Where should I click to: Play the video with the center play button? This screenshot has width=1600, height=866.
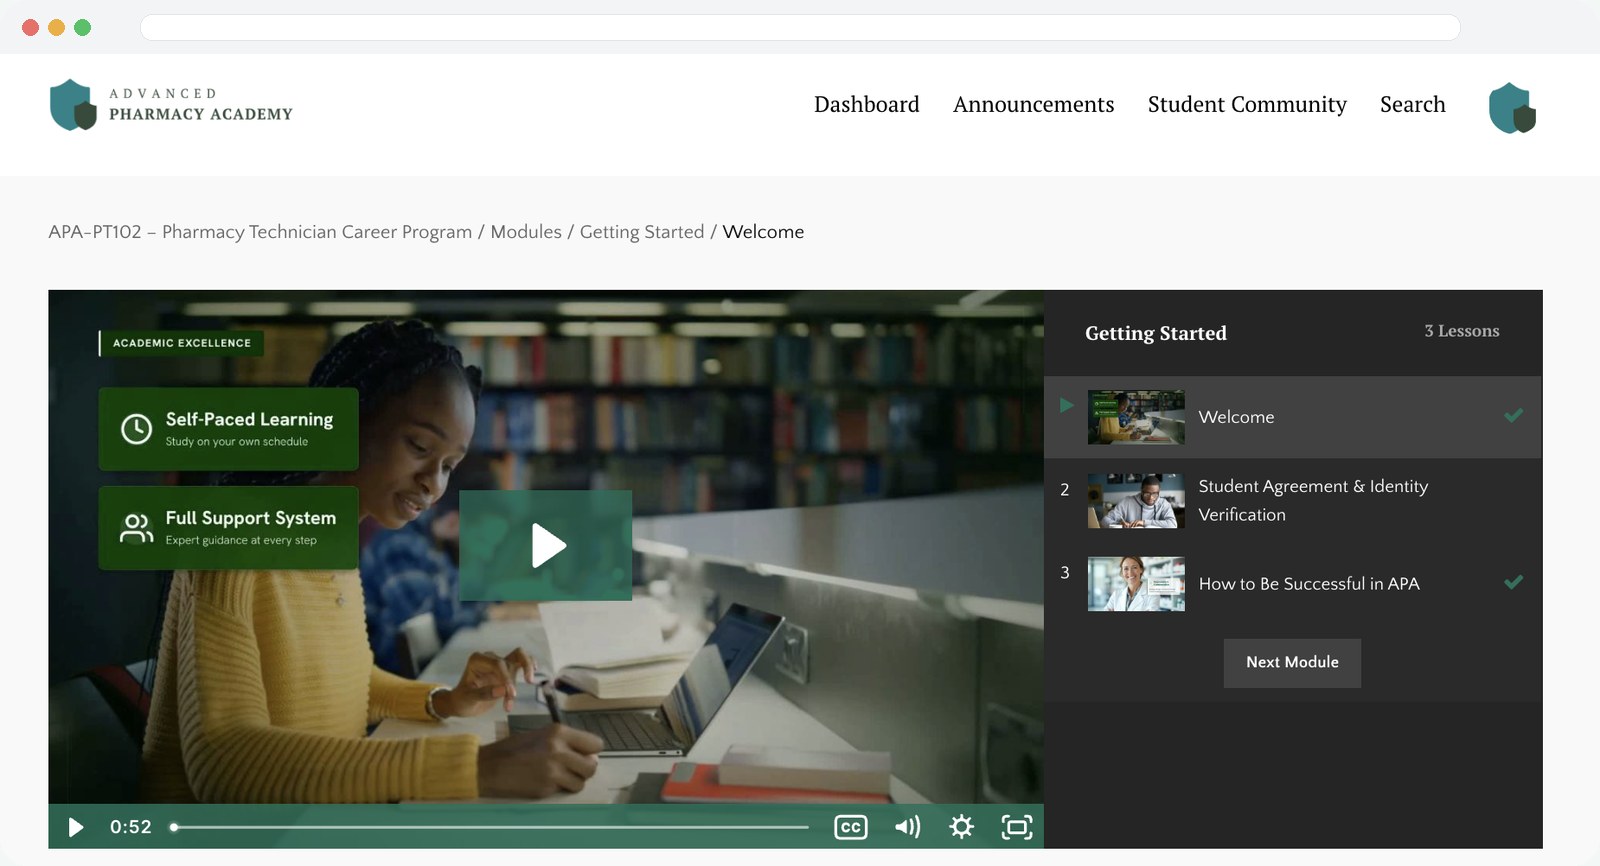546,545
